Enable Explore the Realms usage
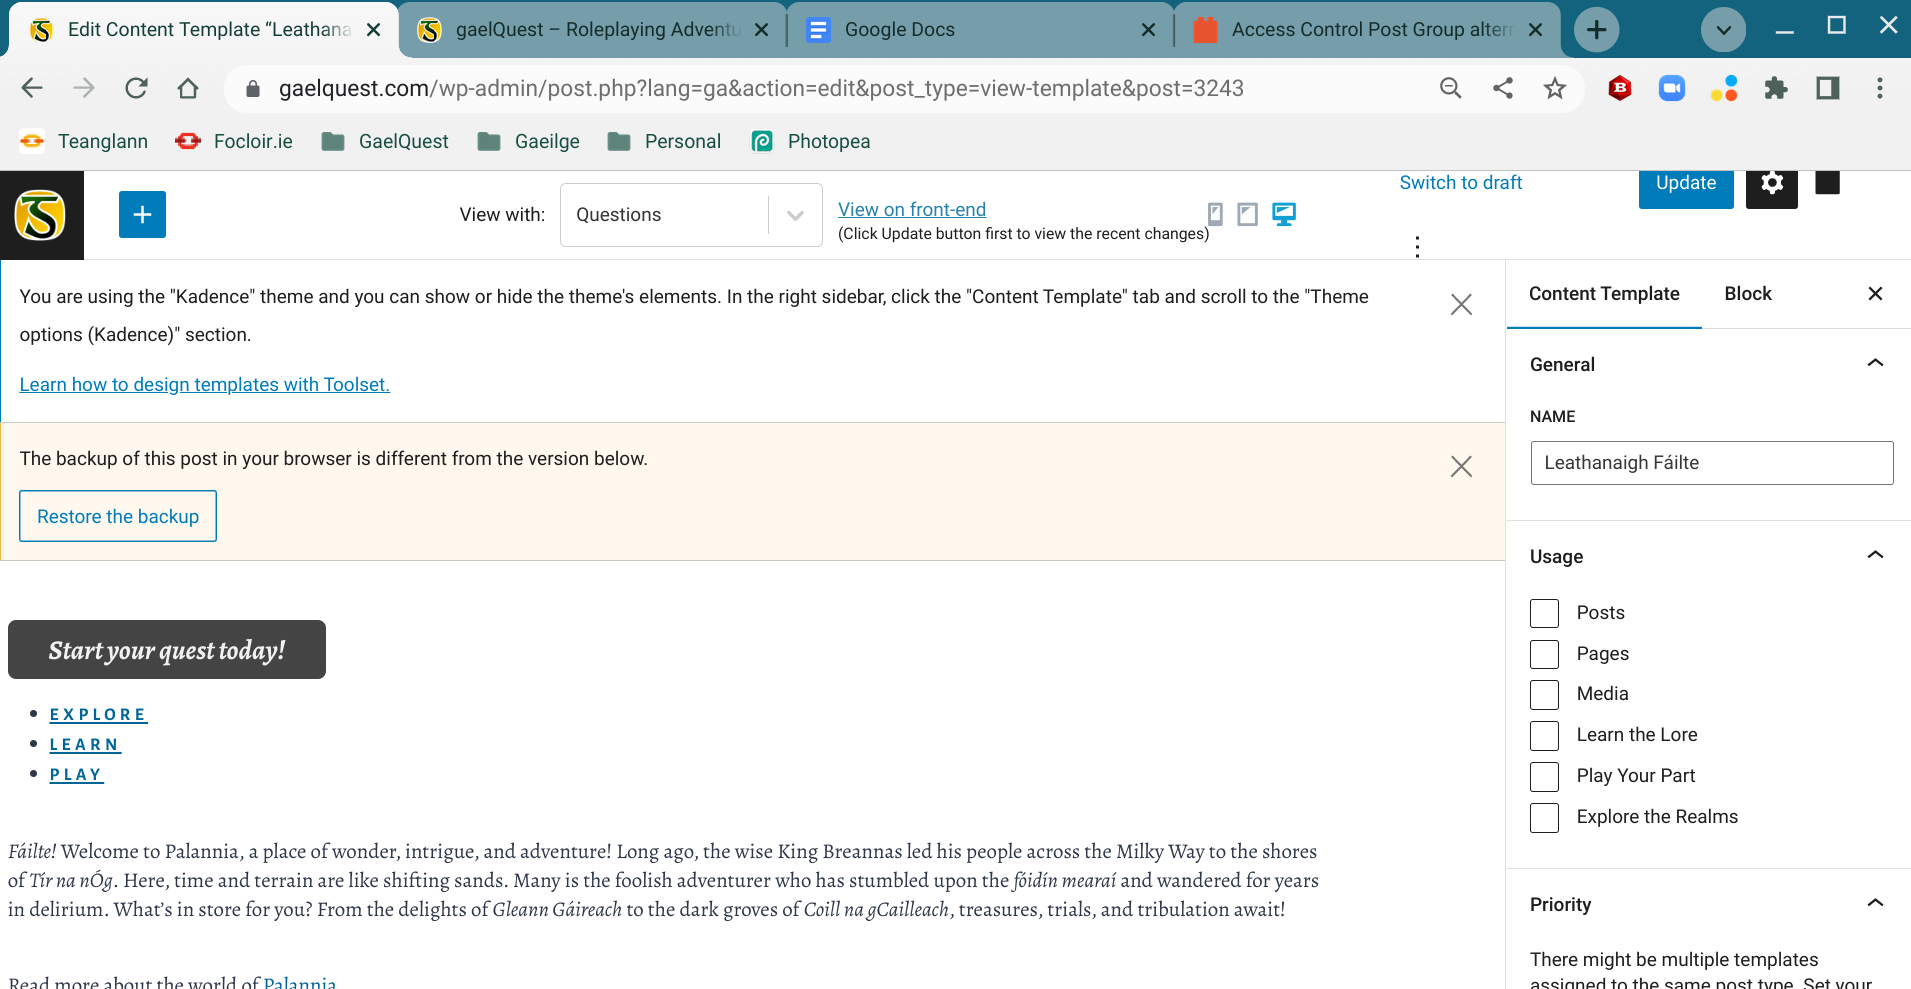 pos(1544,817)
